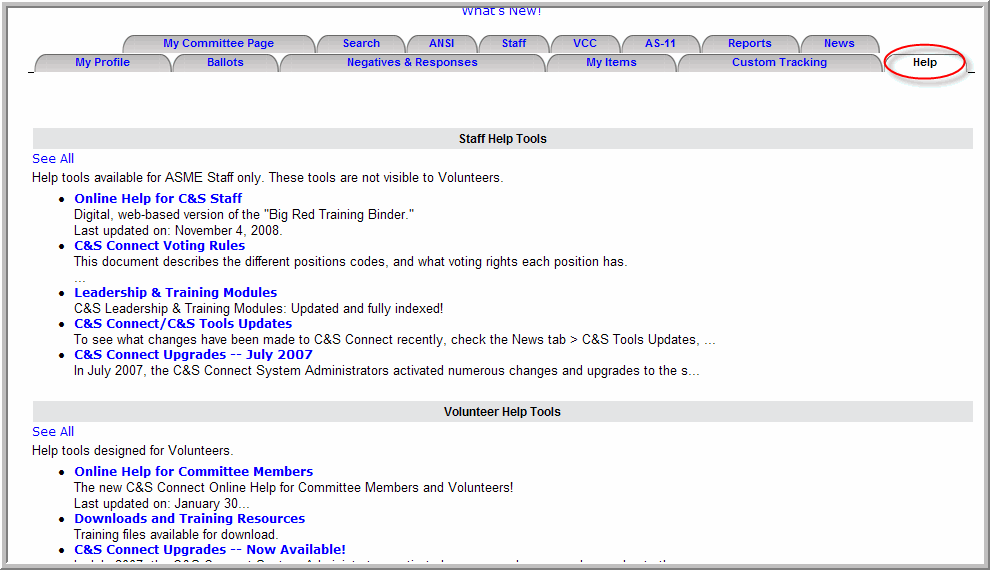The height and width of the screenshot is (570, 990).
Task: Click text 'Help tools designed for Volunteers.'
Action: point(133,450)
